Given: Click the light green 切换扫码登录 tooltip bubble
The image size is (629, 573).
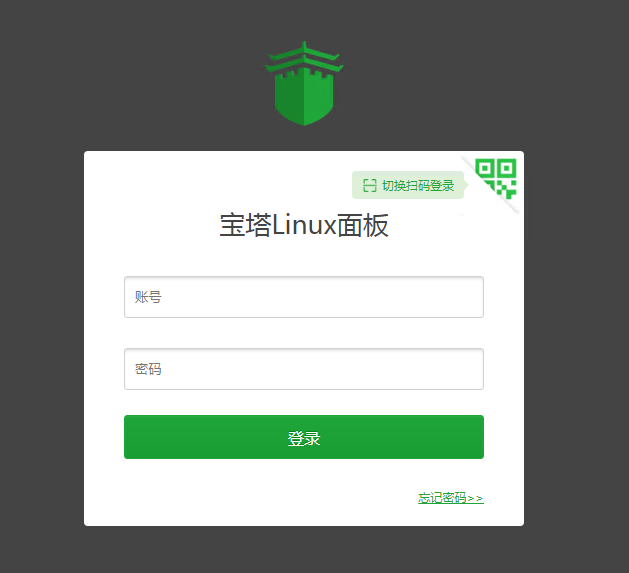Looking at the screenshot, I should pyautogui.click(x=408, y=185).
